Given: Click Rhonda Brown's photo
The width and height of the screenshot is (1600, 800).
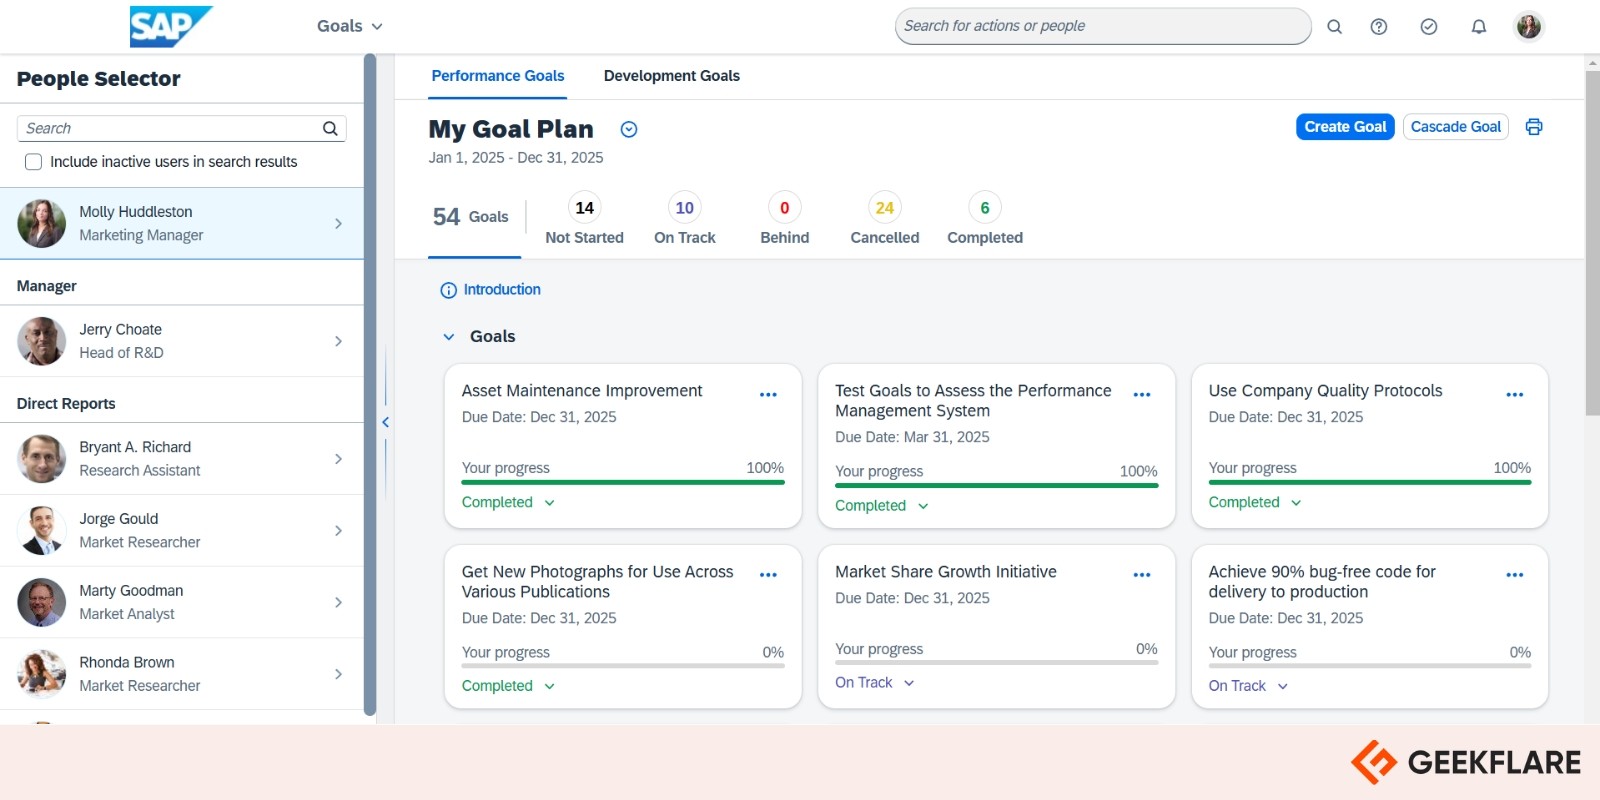Looking at the screenshot, I should pyautogui.click(x=42, y=674).
